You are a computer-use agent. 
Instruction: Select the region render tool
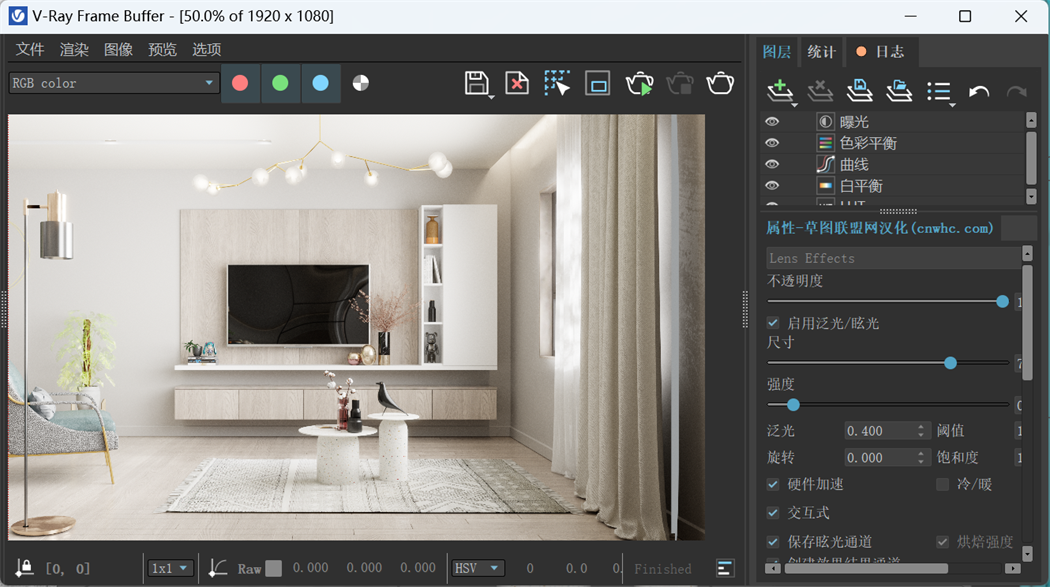(x=557, y=84)
